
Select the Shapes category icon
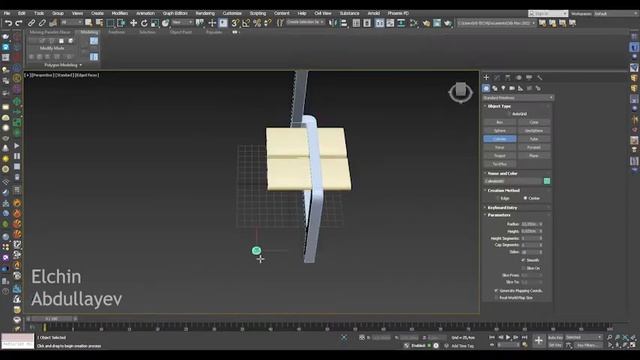(x=495, y=88)
